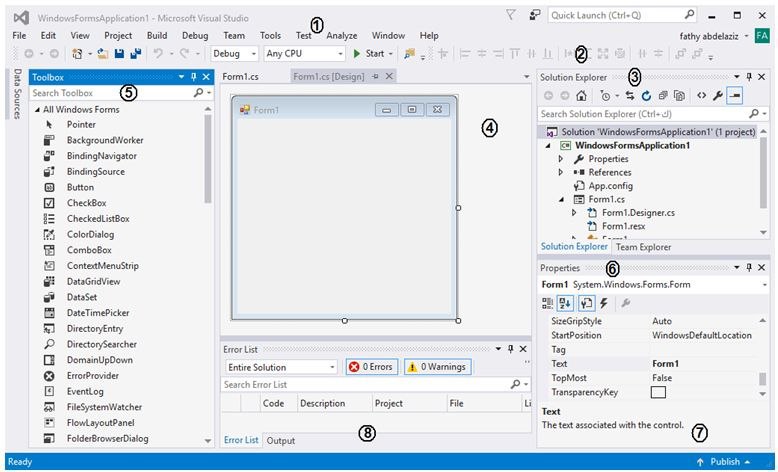Click the feedback icon beside Quick Launch
The image size is (778, 472).
(x=534, y=15)
